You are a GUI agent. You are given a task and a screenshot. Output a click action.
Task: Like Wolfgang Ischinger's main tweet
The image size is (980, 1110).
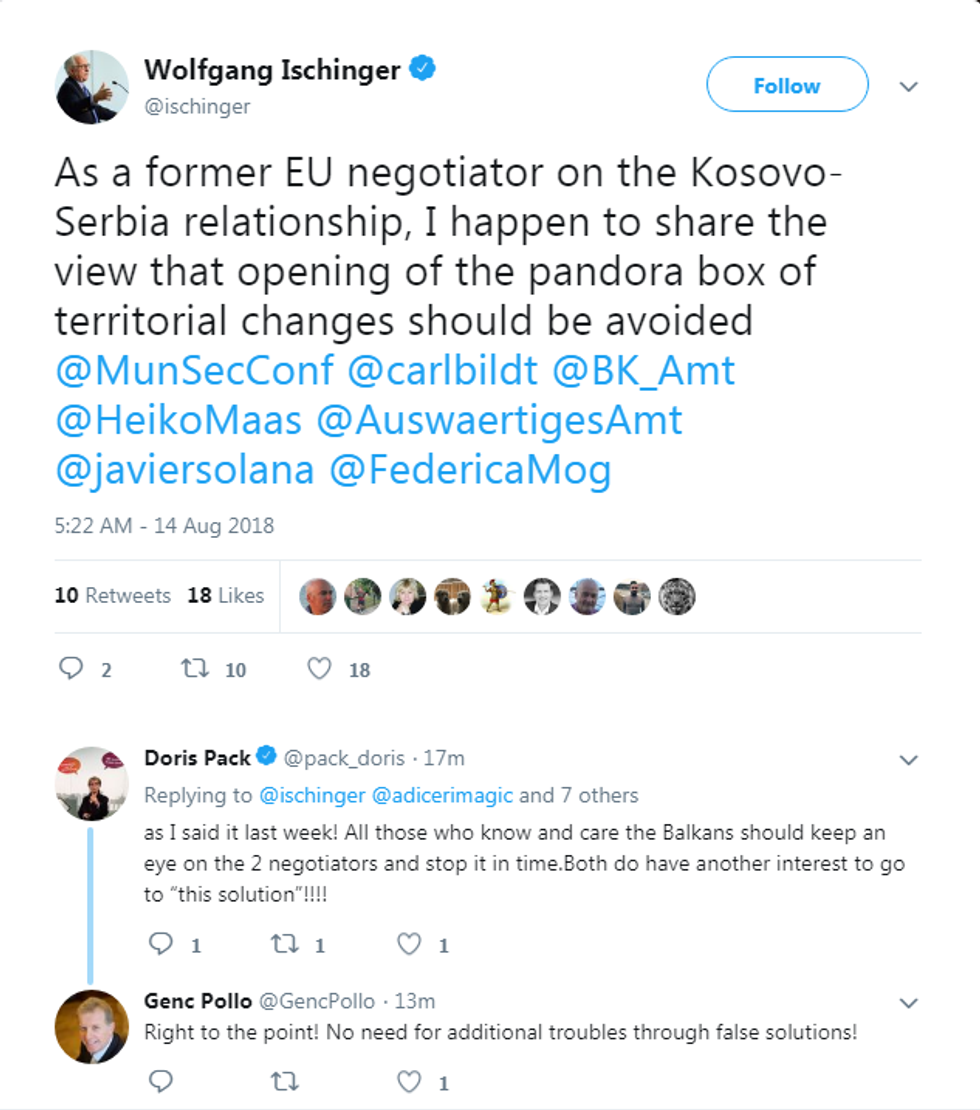point(319,668)
